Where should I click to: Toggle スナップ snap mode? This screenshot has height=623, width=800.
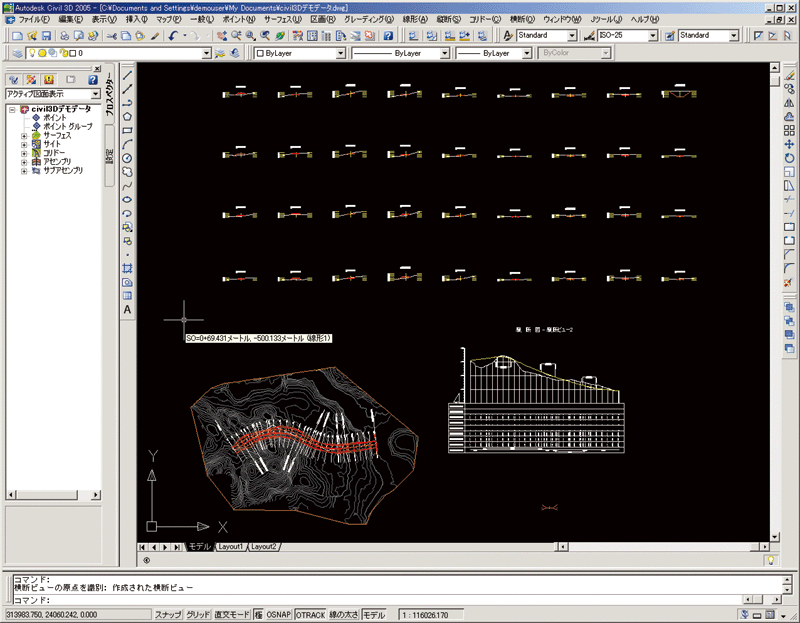coord(168,614)
